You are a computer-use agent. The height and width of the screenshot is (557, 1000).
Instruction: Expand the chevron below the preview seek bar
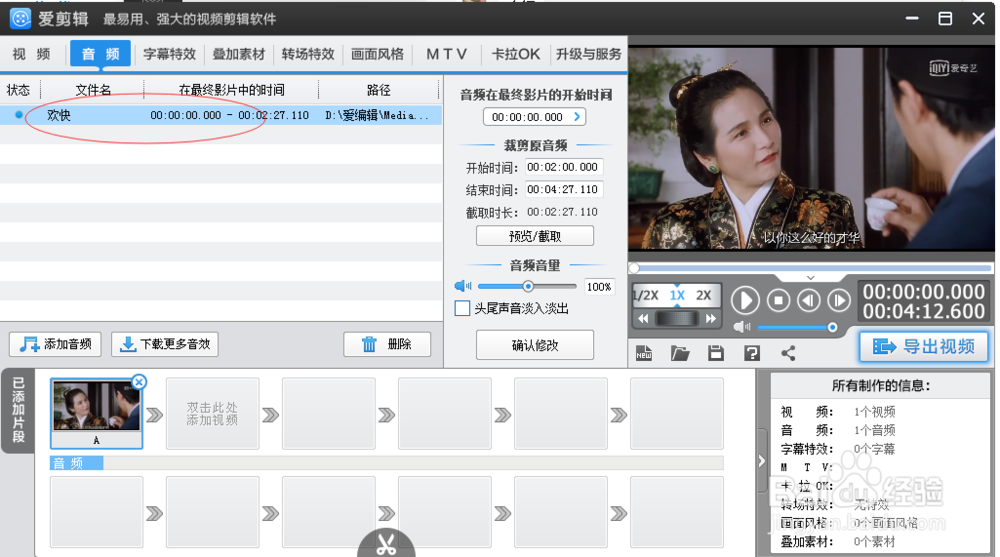(x=811, y=278)
